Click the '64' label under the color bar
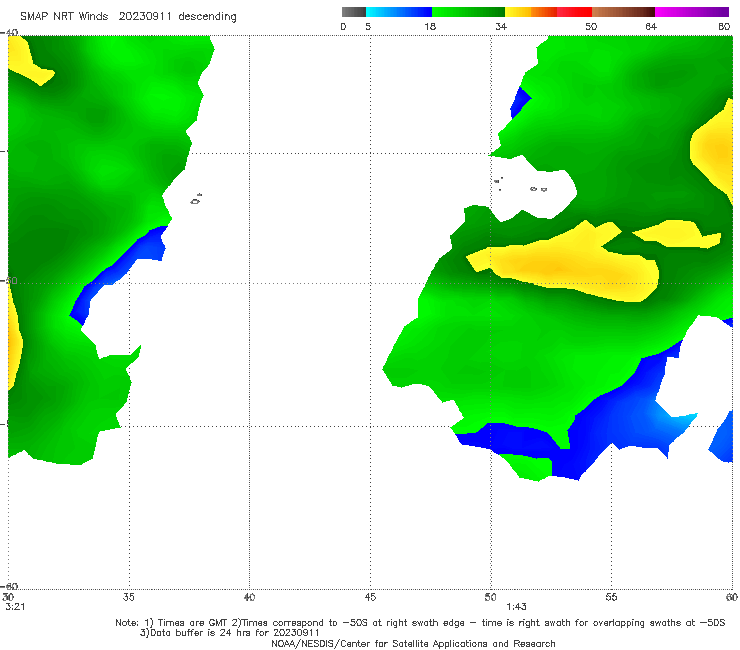Viewport: 740px width, 650px height. pyautogui.click(x=651, y=26)
